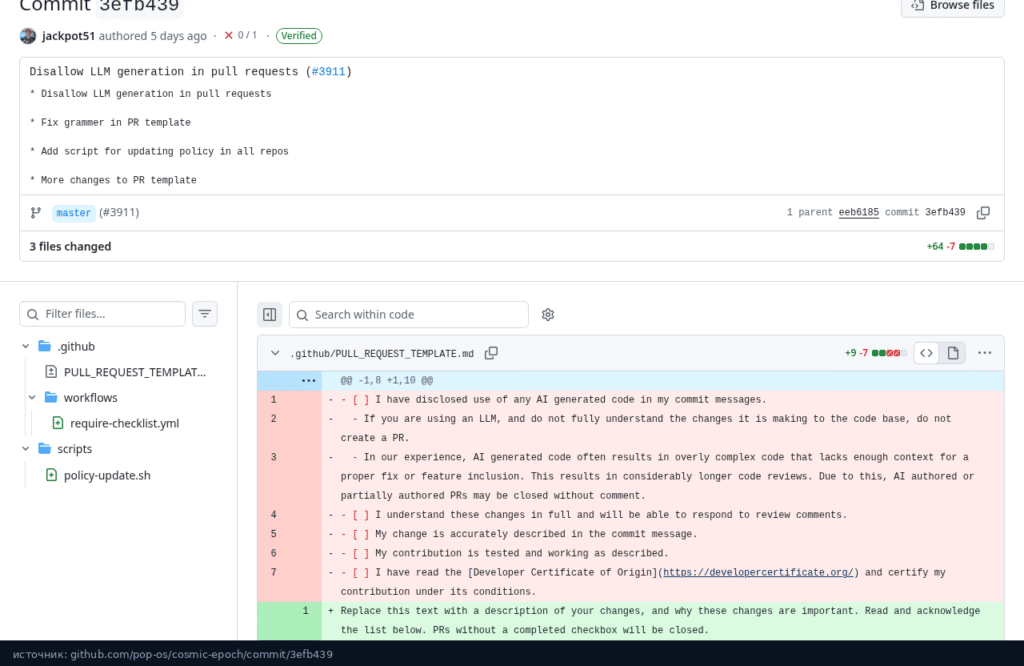This screenshot has width=1024, height=666.
Task: Open developercertificate.org link in diff
Action: 758,573
